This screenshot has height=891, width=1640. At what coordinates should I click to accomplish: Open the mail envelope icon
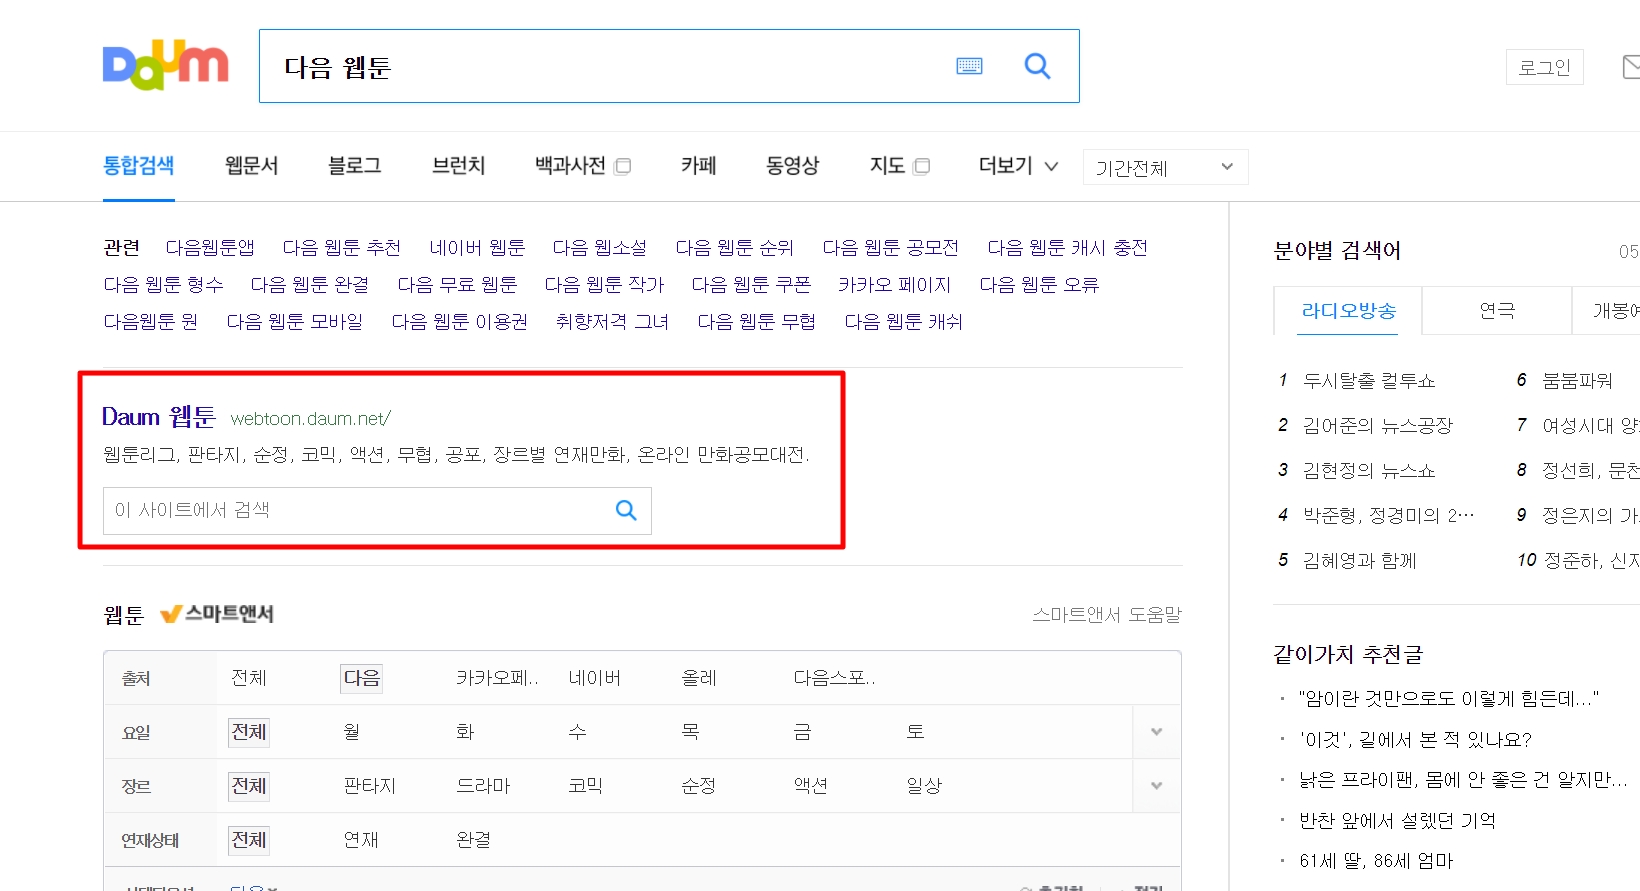click(1631, 67)
